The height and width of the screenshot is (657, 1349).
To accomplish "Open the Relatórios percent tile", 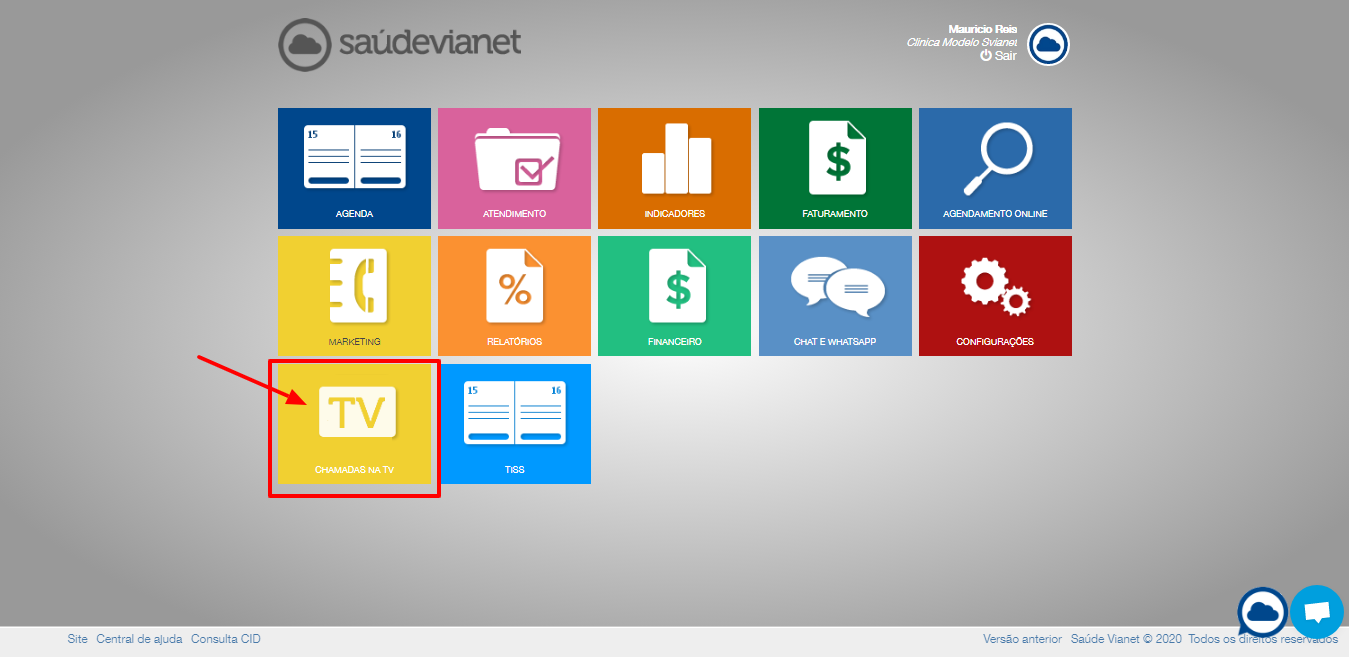I will point(514,296).
